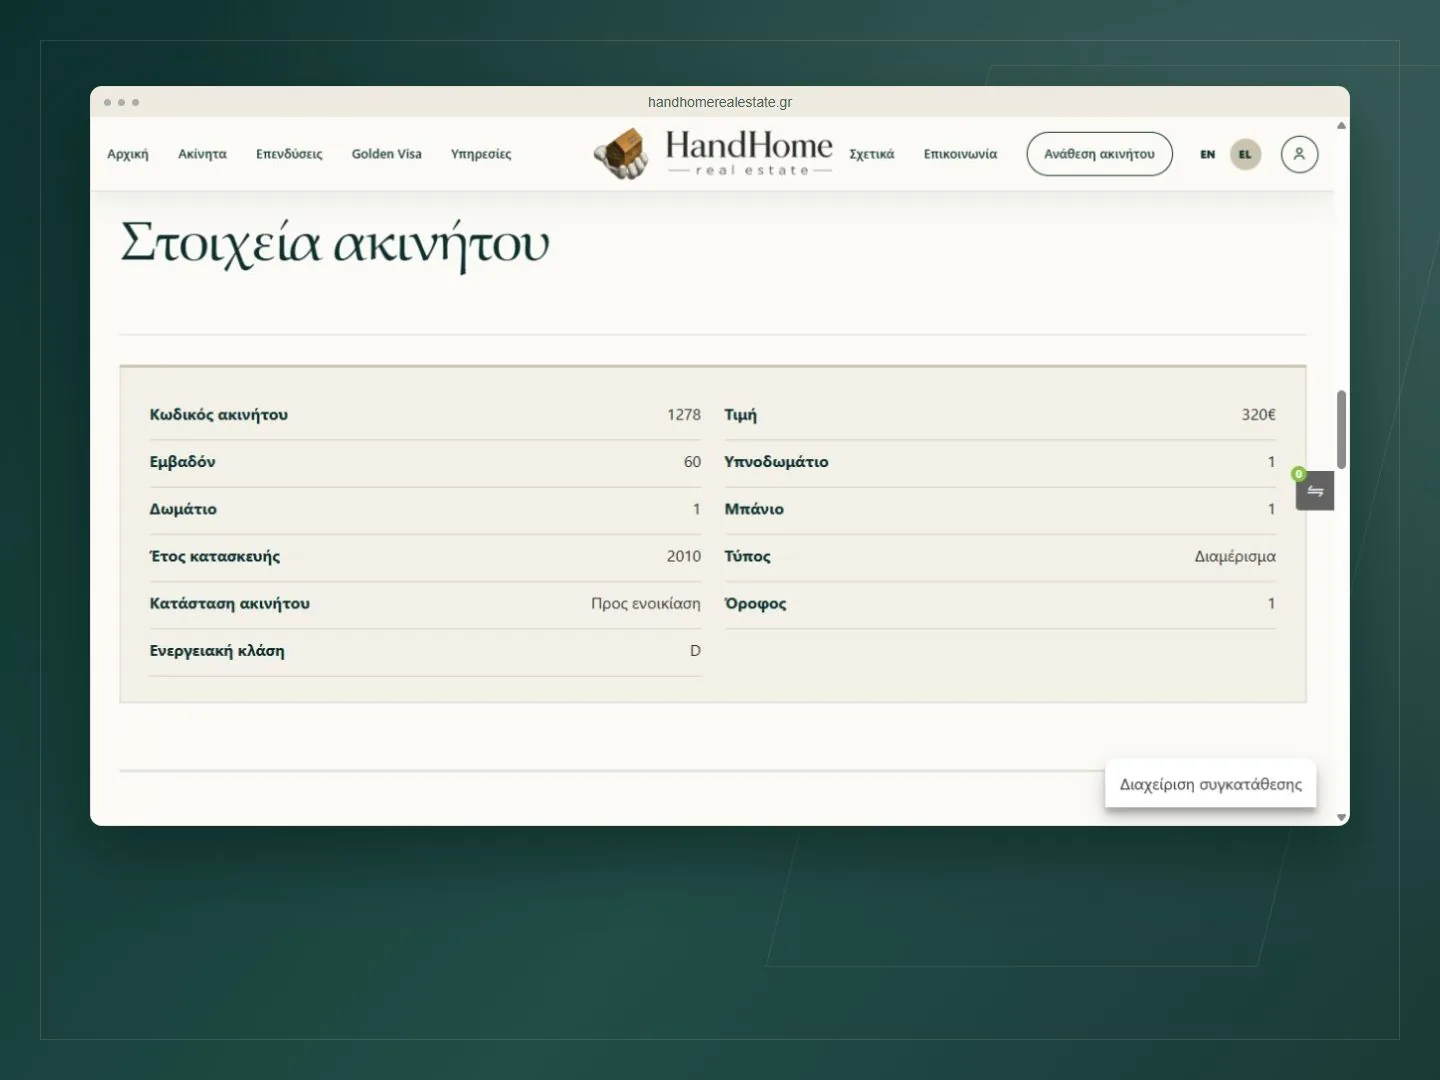Go to Επικοινωνία page
Screen dimensions: 1440x1080
(x=960, y=154)
